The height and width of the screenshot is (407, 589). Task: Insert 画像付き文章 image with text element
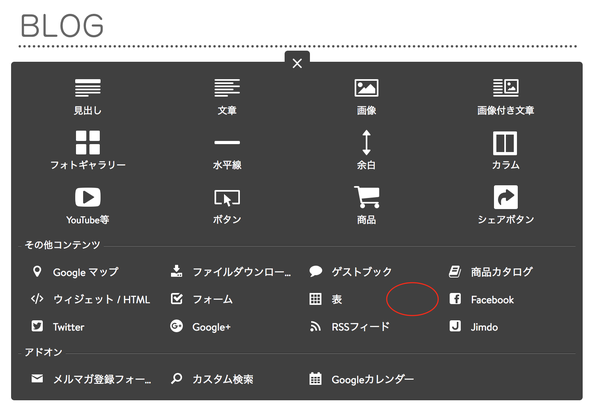tap(506, 96)
